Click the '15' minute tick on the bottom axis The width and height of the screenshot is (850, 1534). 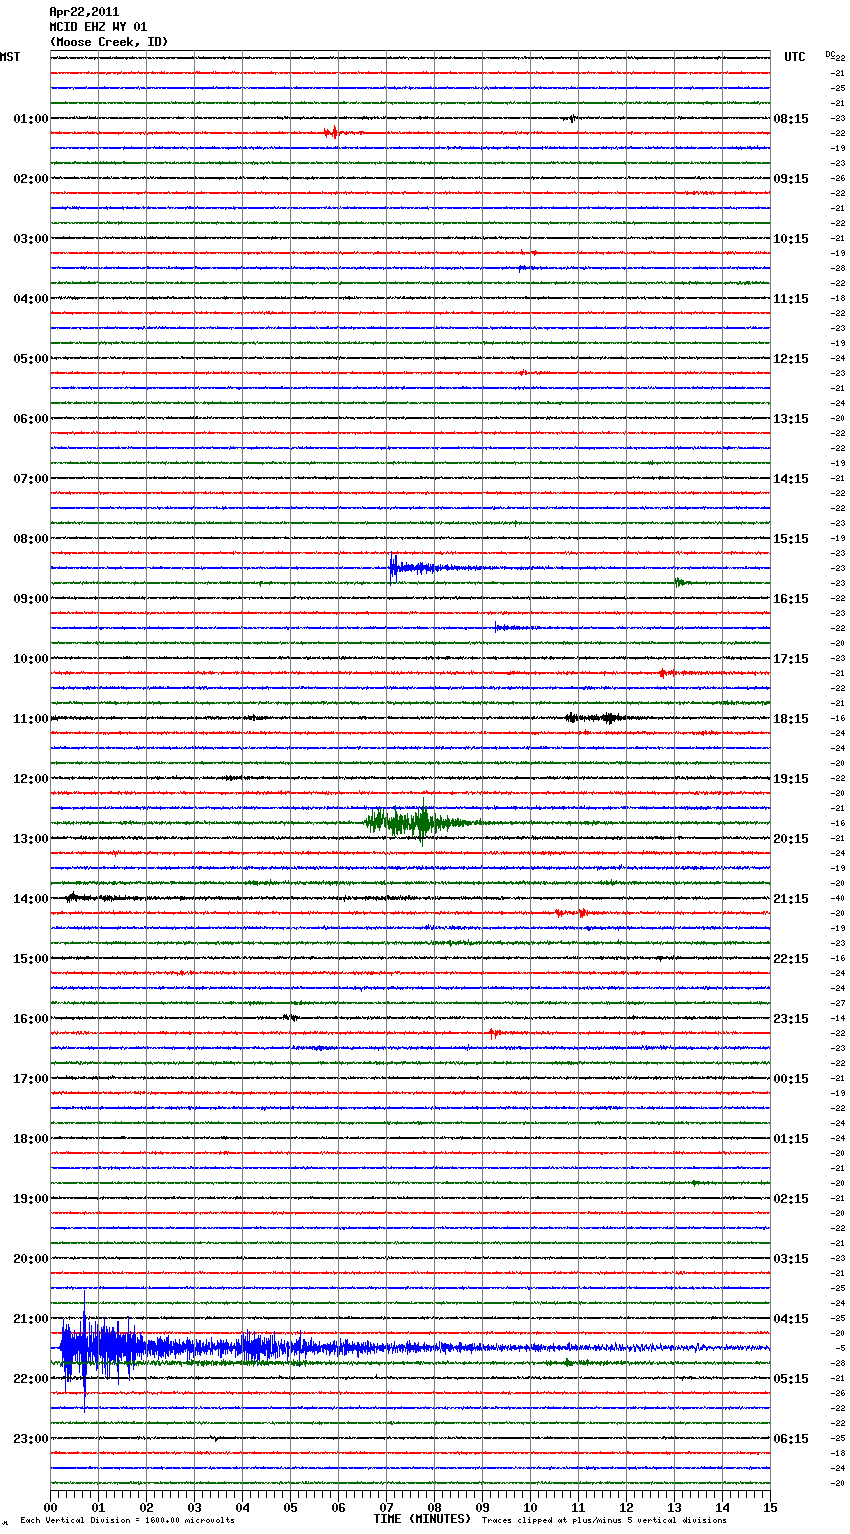coord(770,1507)
